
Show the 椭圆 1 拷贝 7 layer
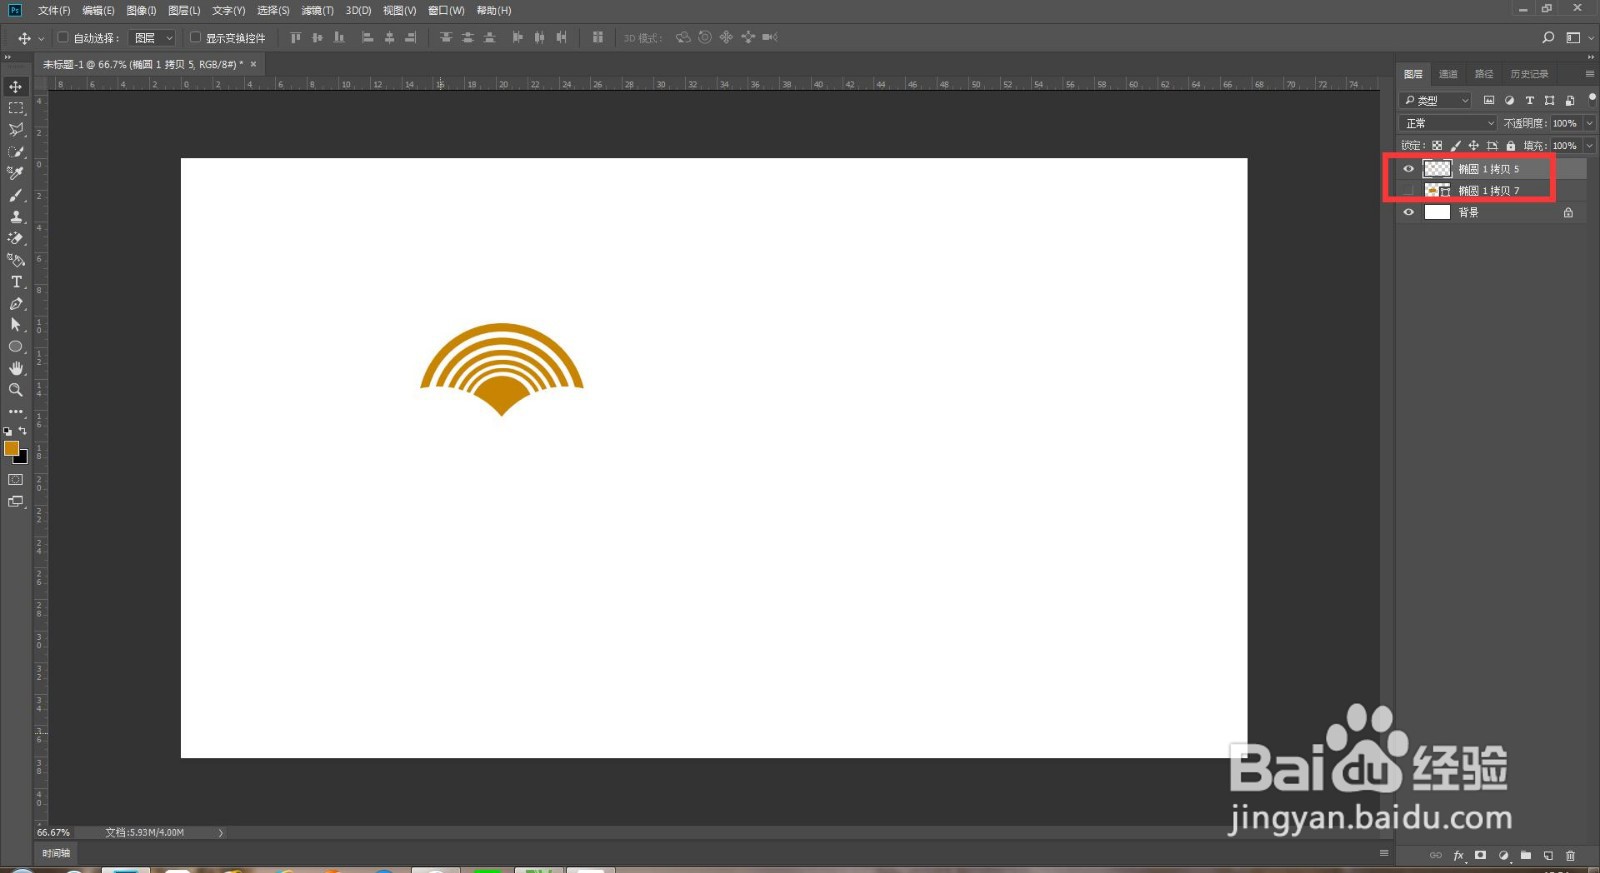click(x=1409, y=190)
